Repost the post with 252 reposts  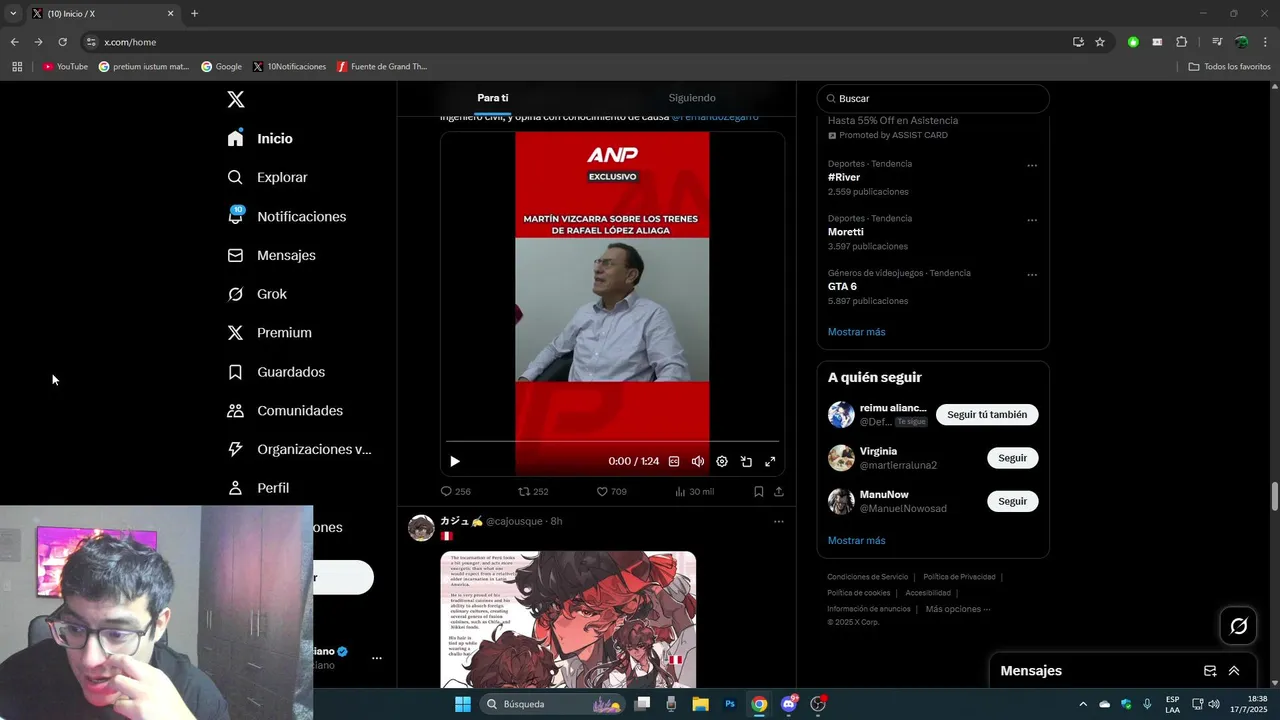pos(533,492)
